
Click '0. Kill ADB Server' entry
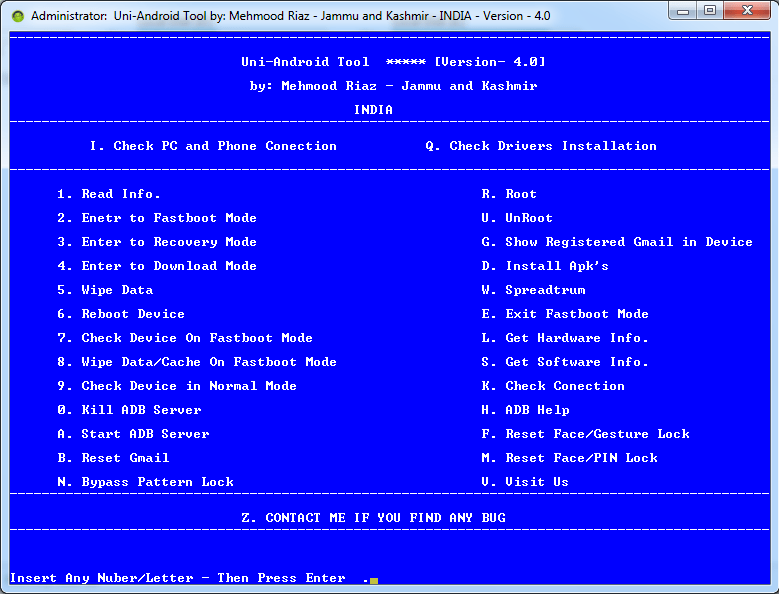(x=129, y=410)
